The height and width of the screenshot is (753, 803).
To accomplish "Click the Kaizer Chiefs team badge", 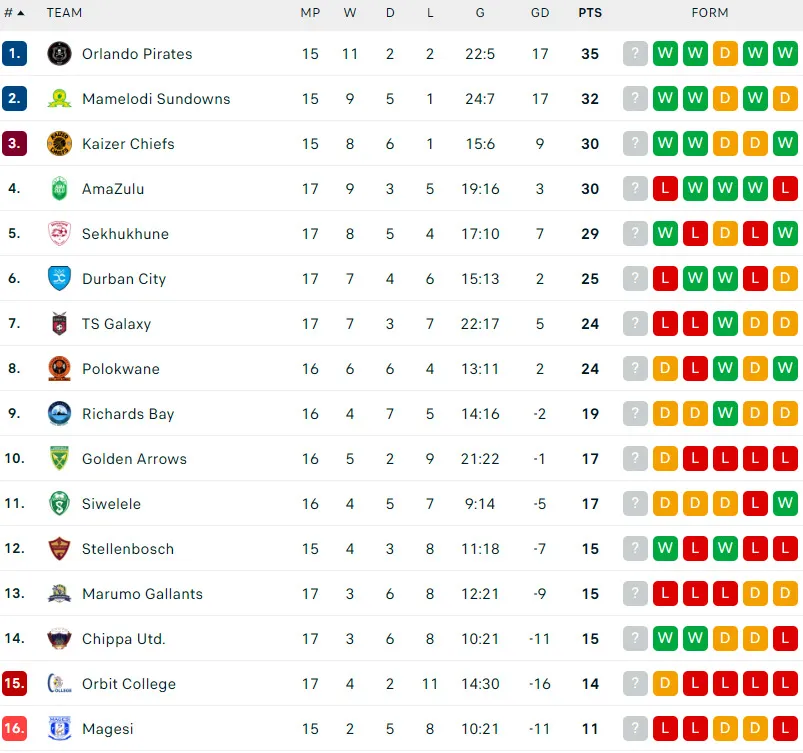I will point(60,144).
